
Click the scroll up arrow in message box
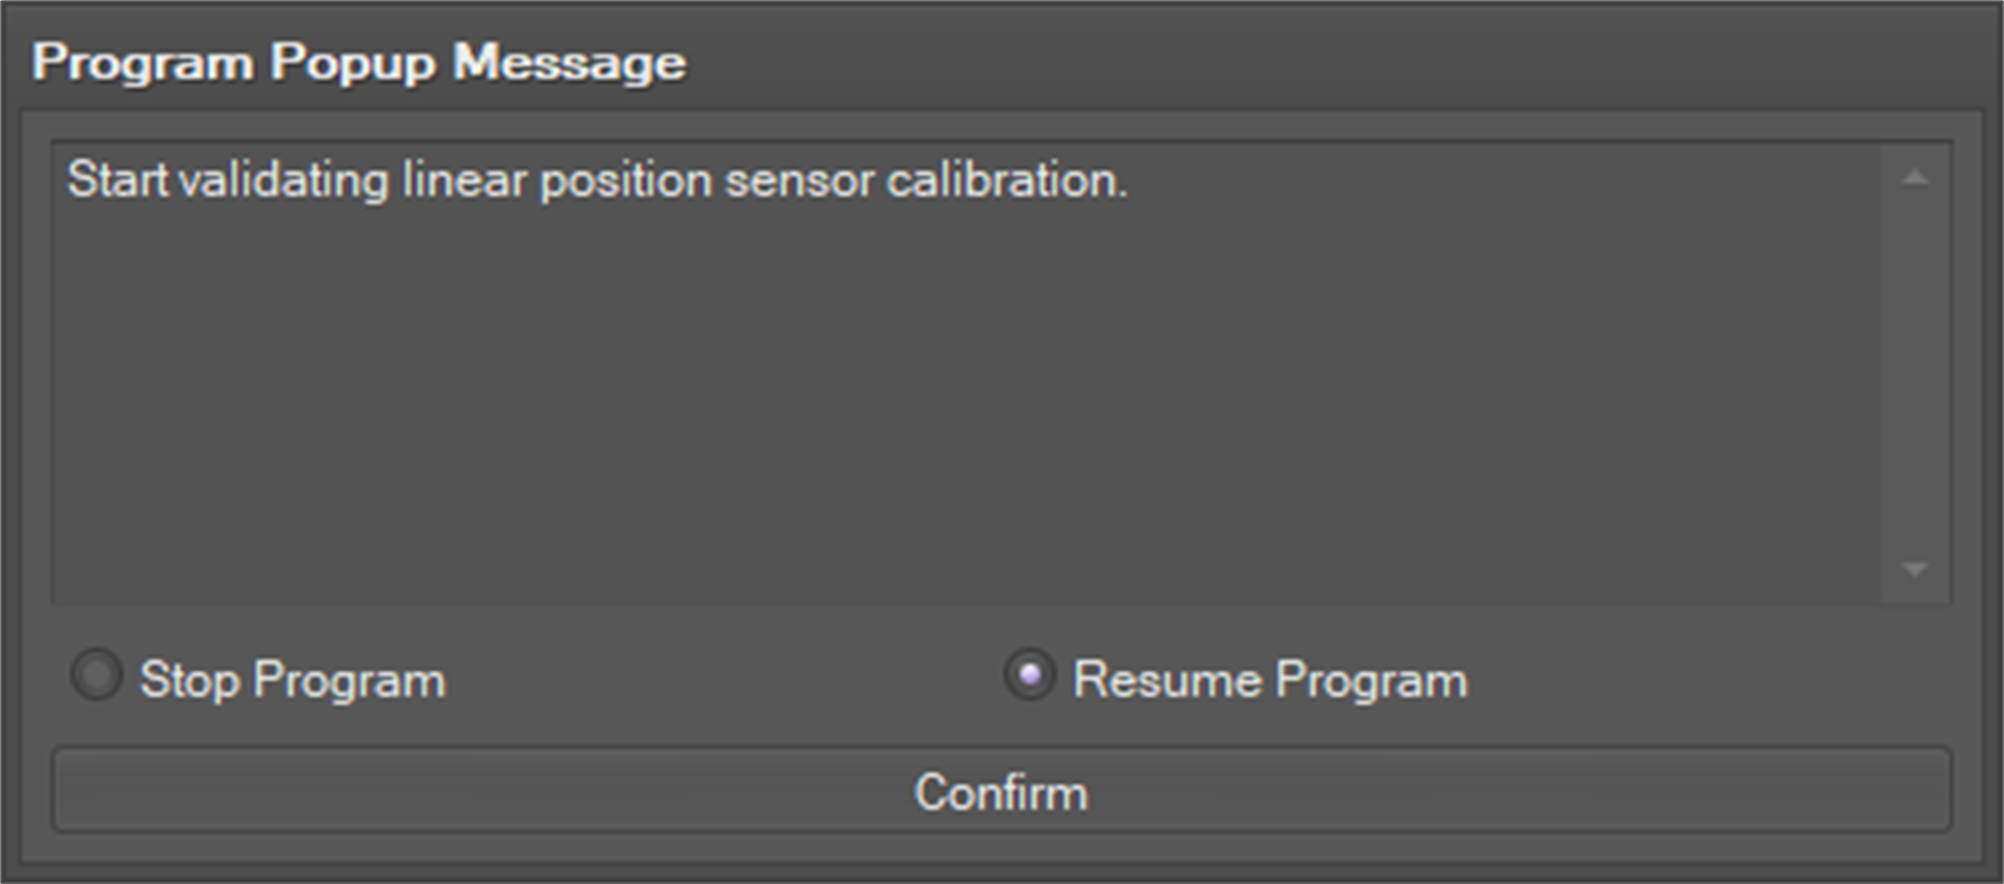pos(1915,179)
